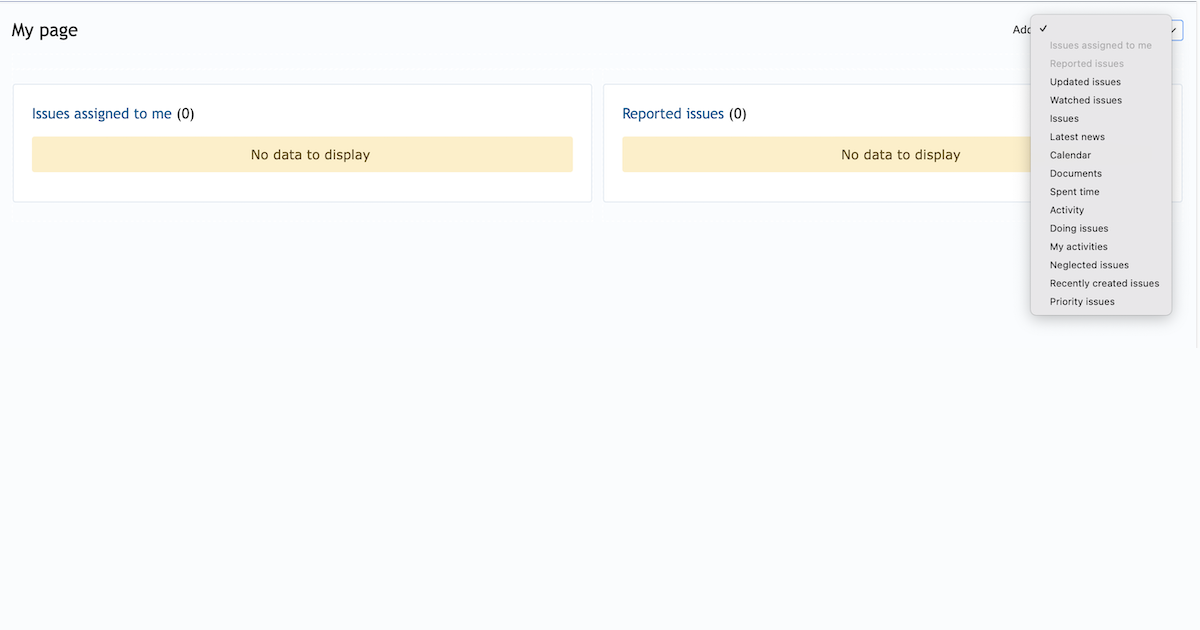Select the "My activities" option
Screen dimensions: 1200x630
[1078, 246]
